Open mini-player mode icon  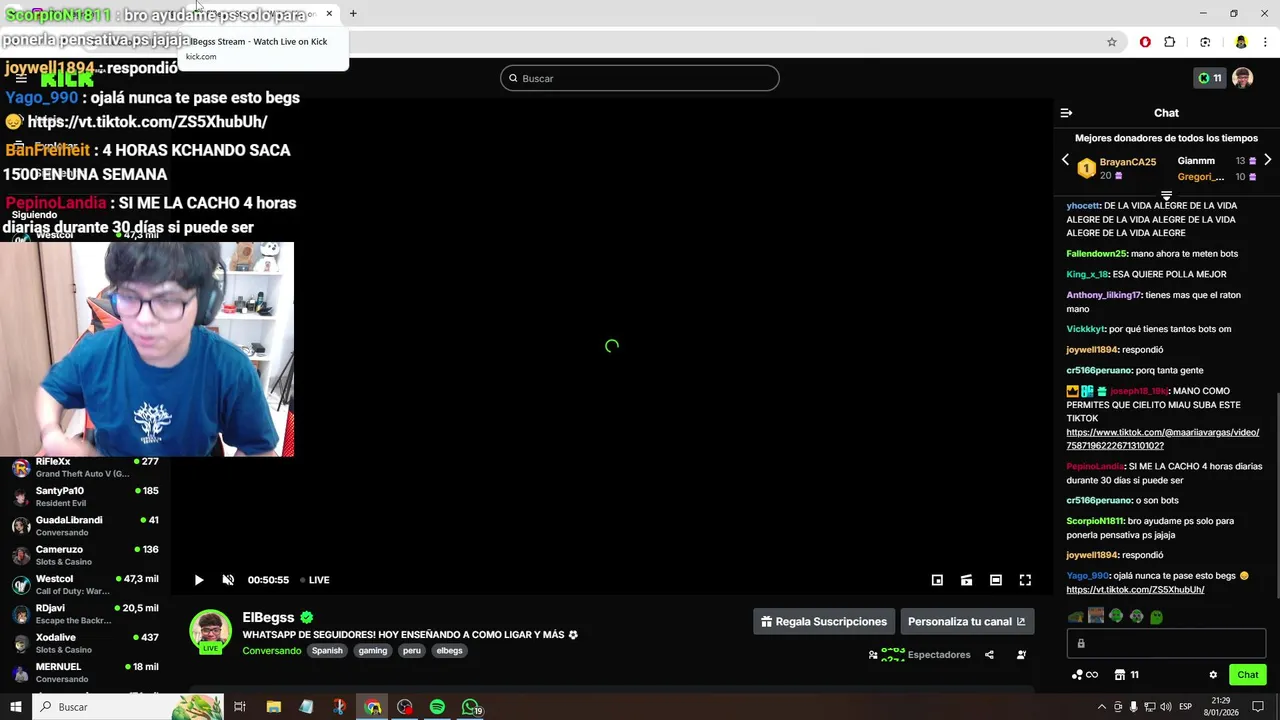[937, 580]
